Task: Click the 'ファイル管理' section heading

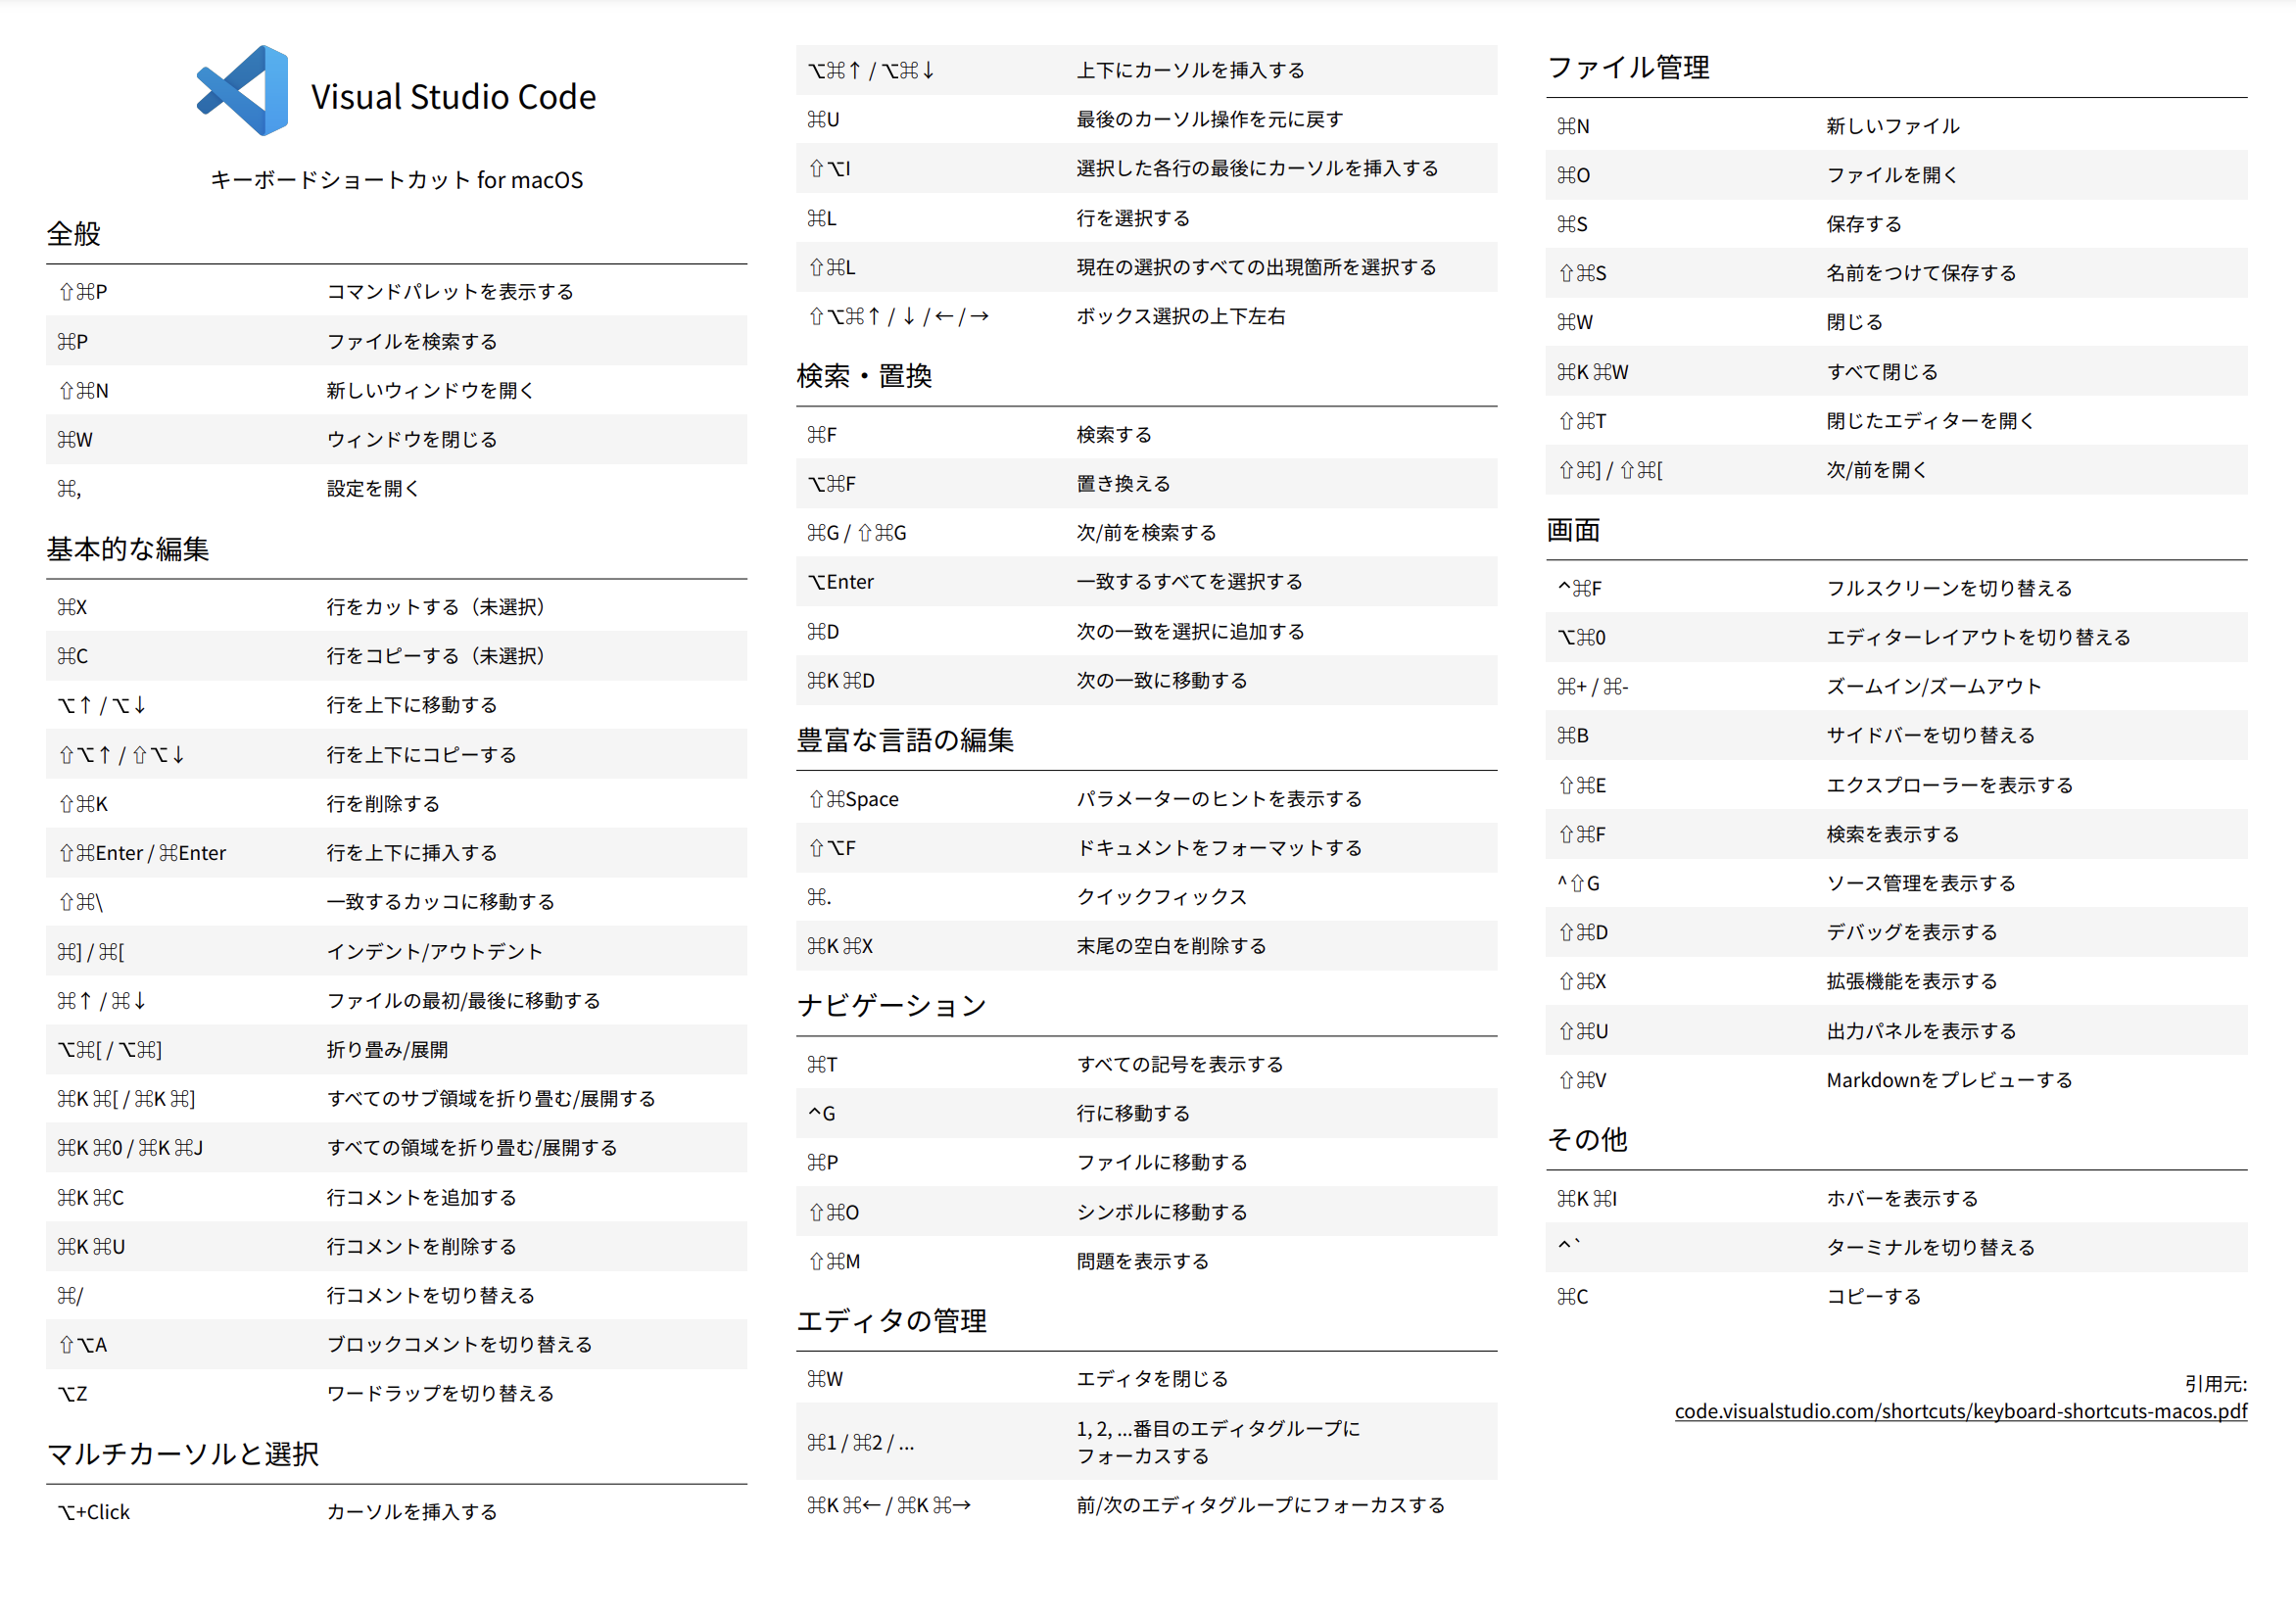Action: (1628, 67)
